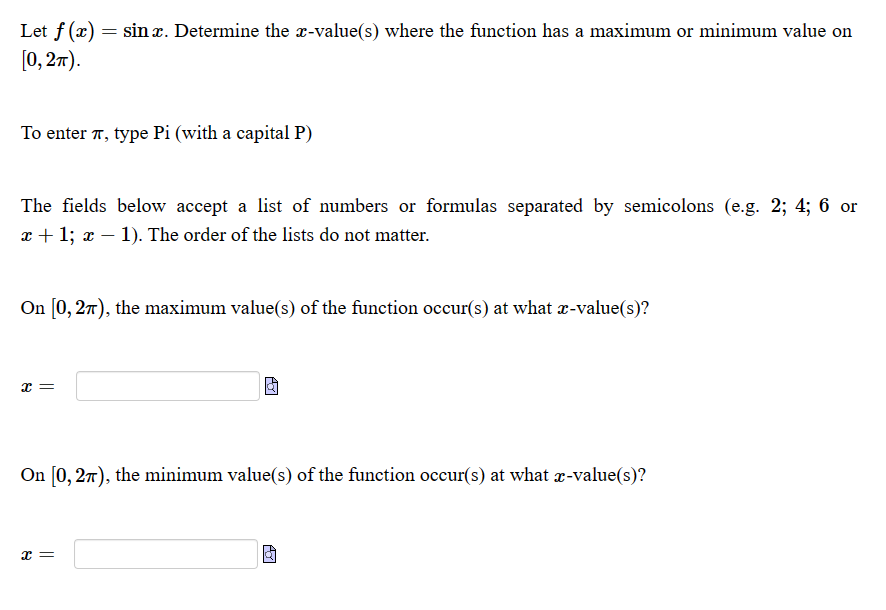Click the empty answer box below the maximum question

tap(166, 385)
